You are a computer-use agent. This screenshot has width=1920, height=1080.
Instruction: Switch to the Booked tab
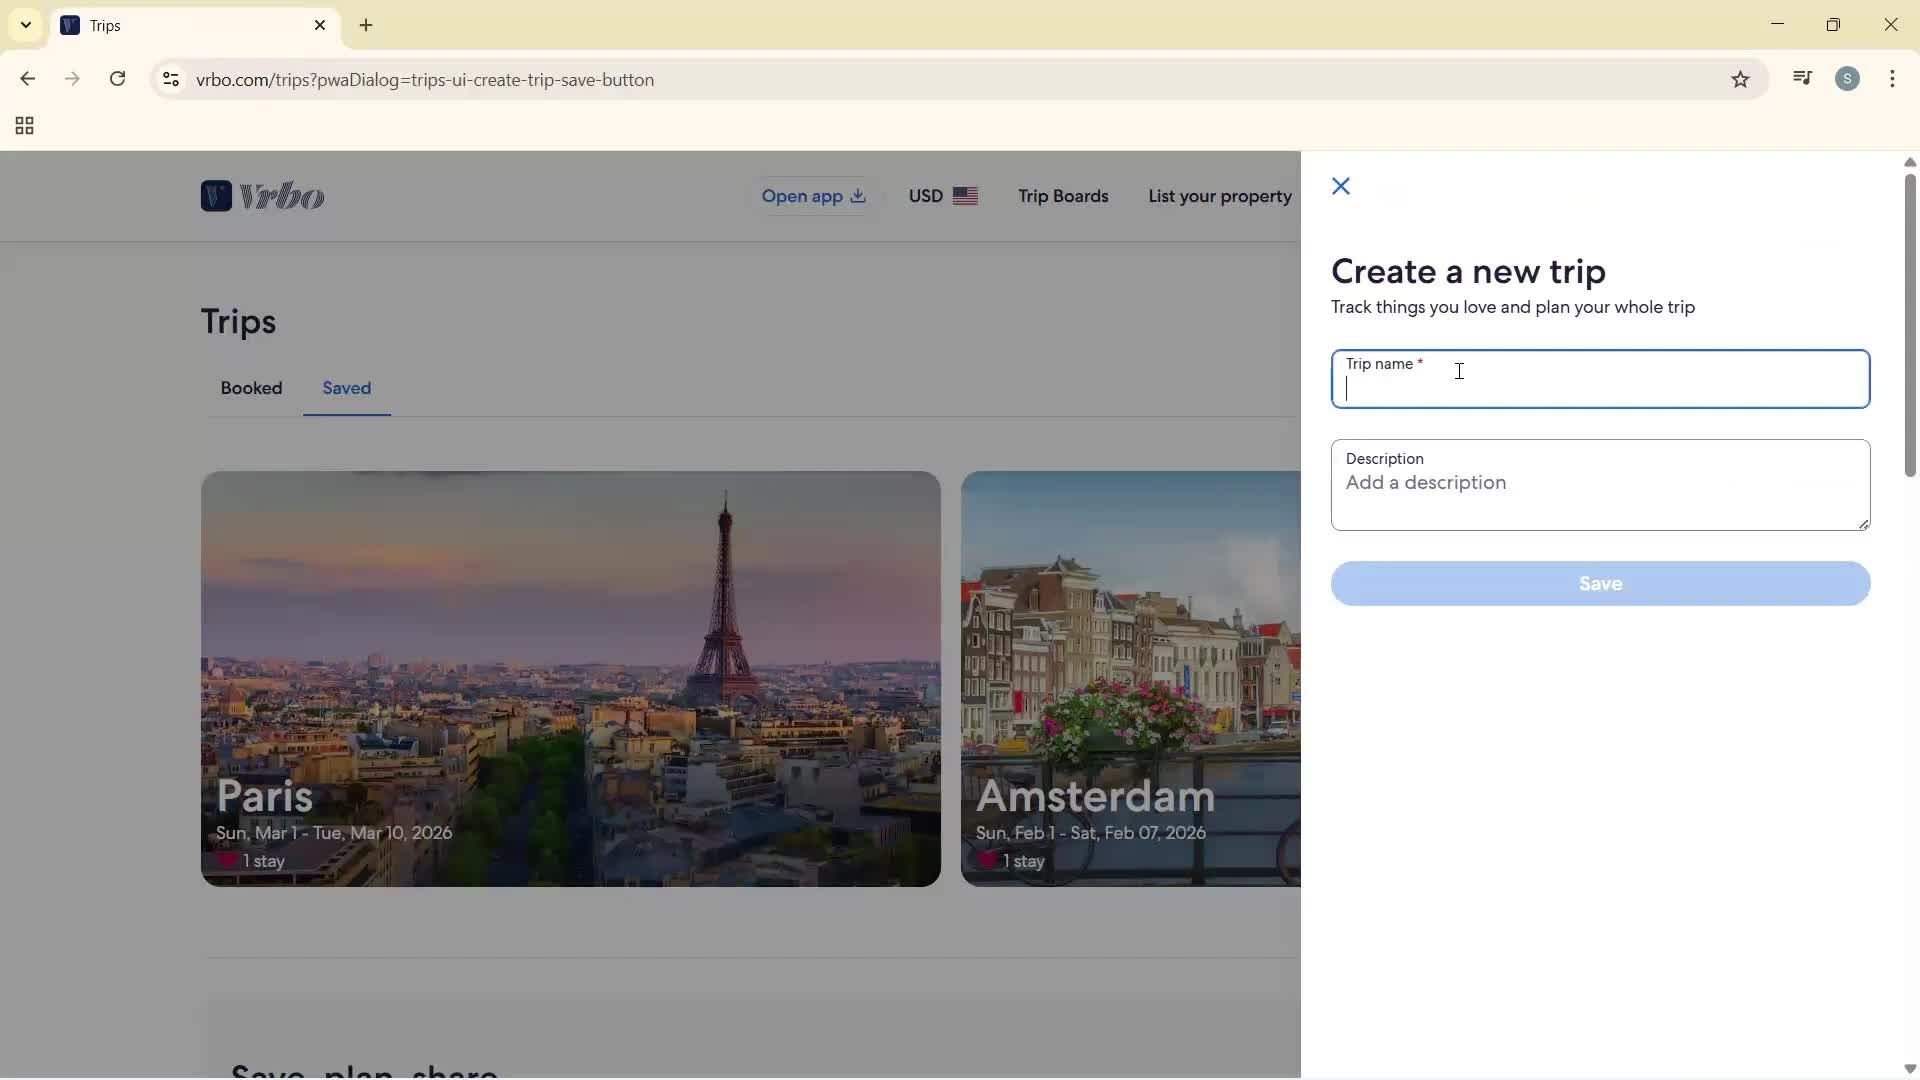coord(251,388)
